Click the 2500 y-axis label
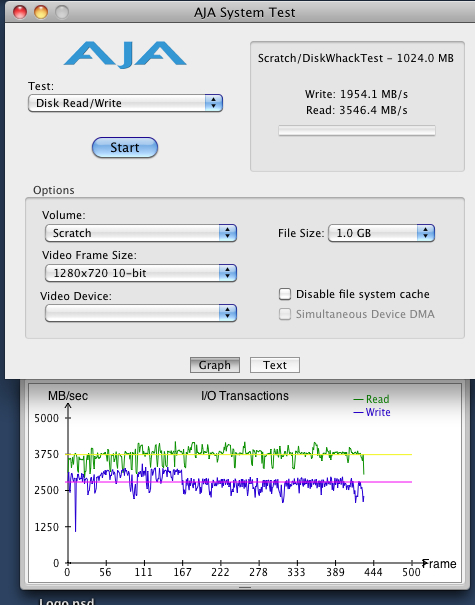The width and height of the screenshot is (475, 605). click(x=46, y=490)
